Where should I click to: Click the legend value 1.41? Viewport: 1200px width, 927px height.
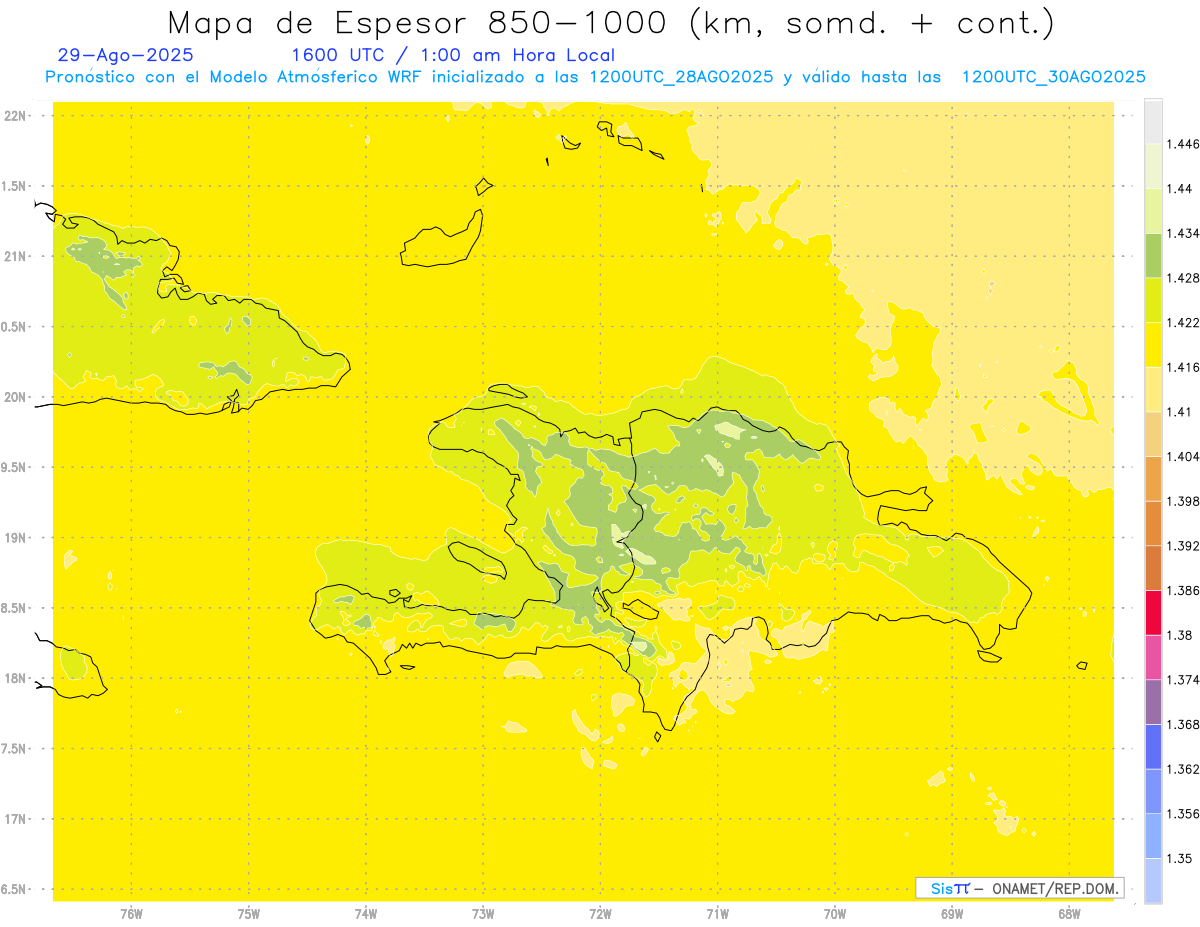tap(1180, 412)
